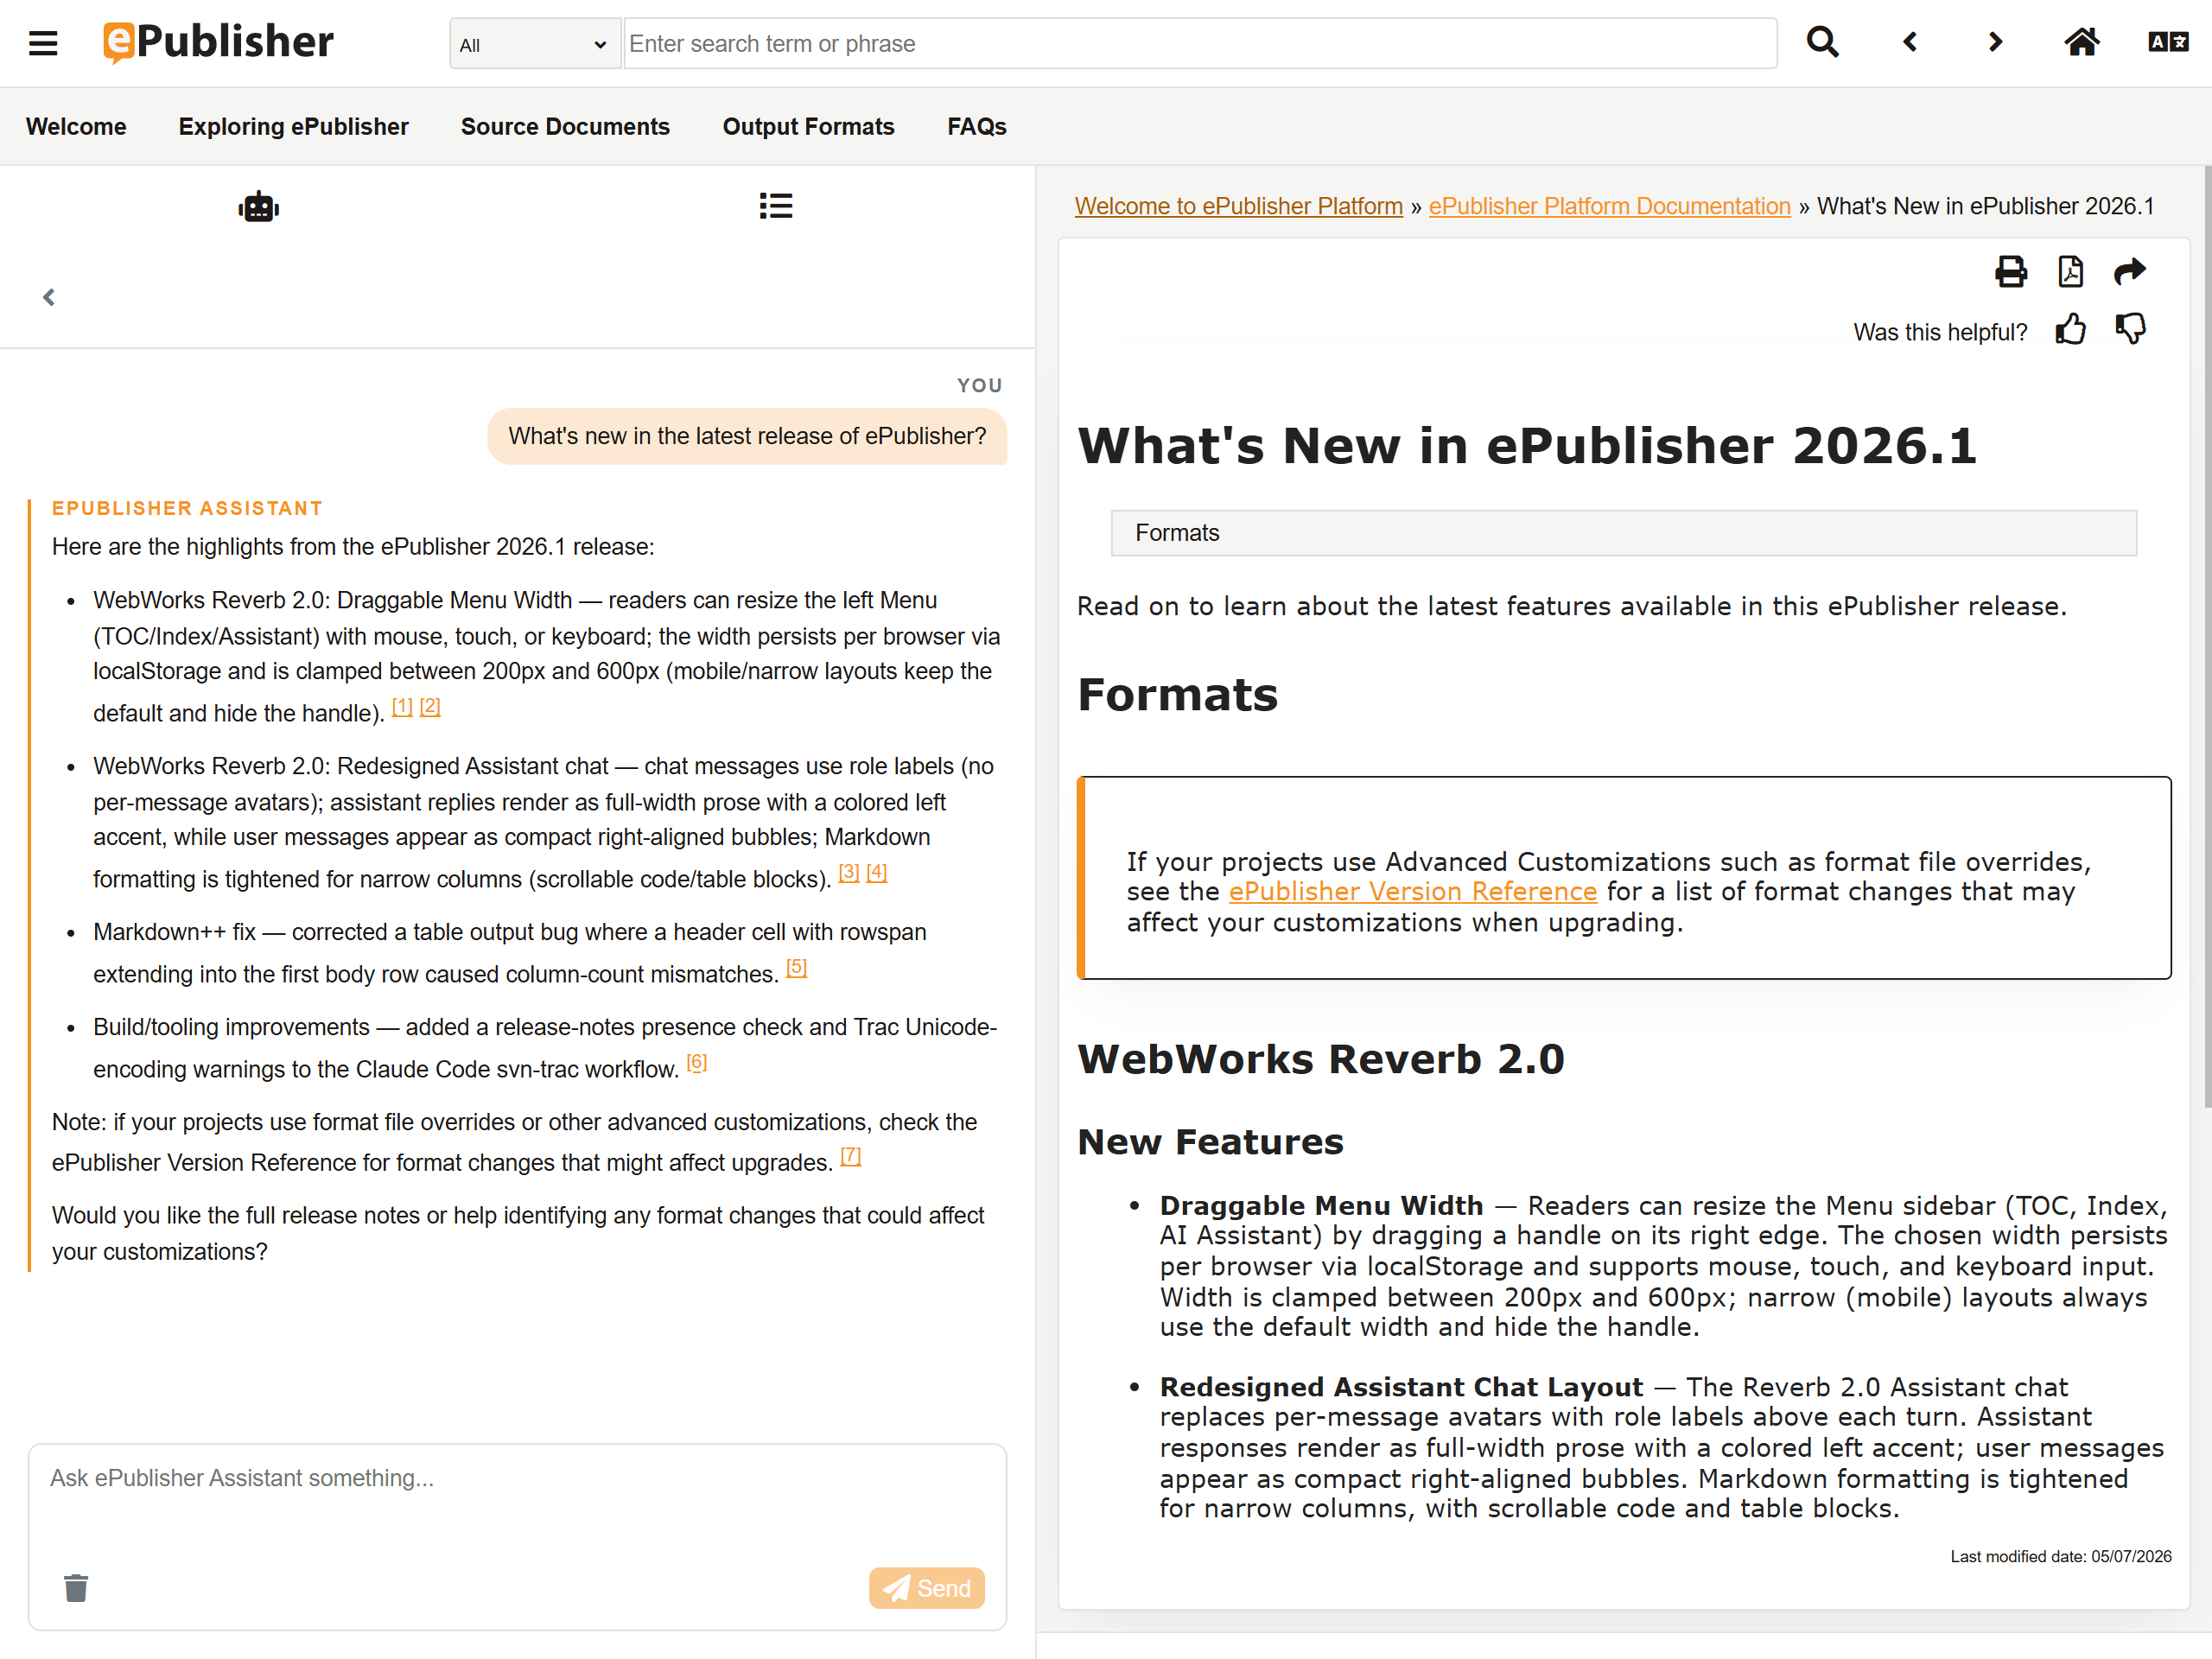Open the Welcome tab
Screen dimensions: 2212x1659
pyautogui.click(x=76, y=127)
